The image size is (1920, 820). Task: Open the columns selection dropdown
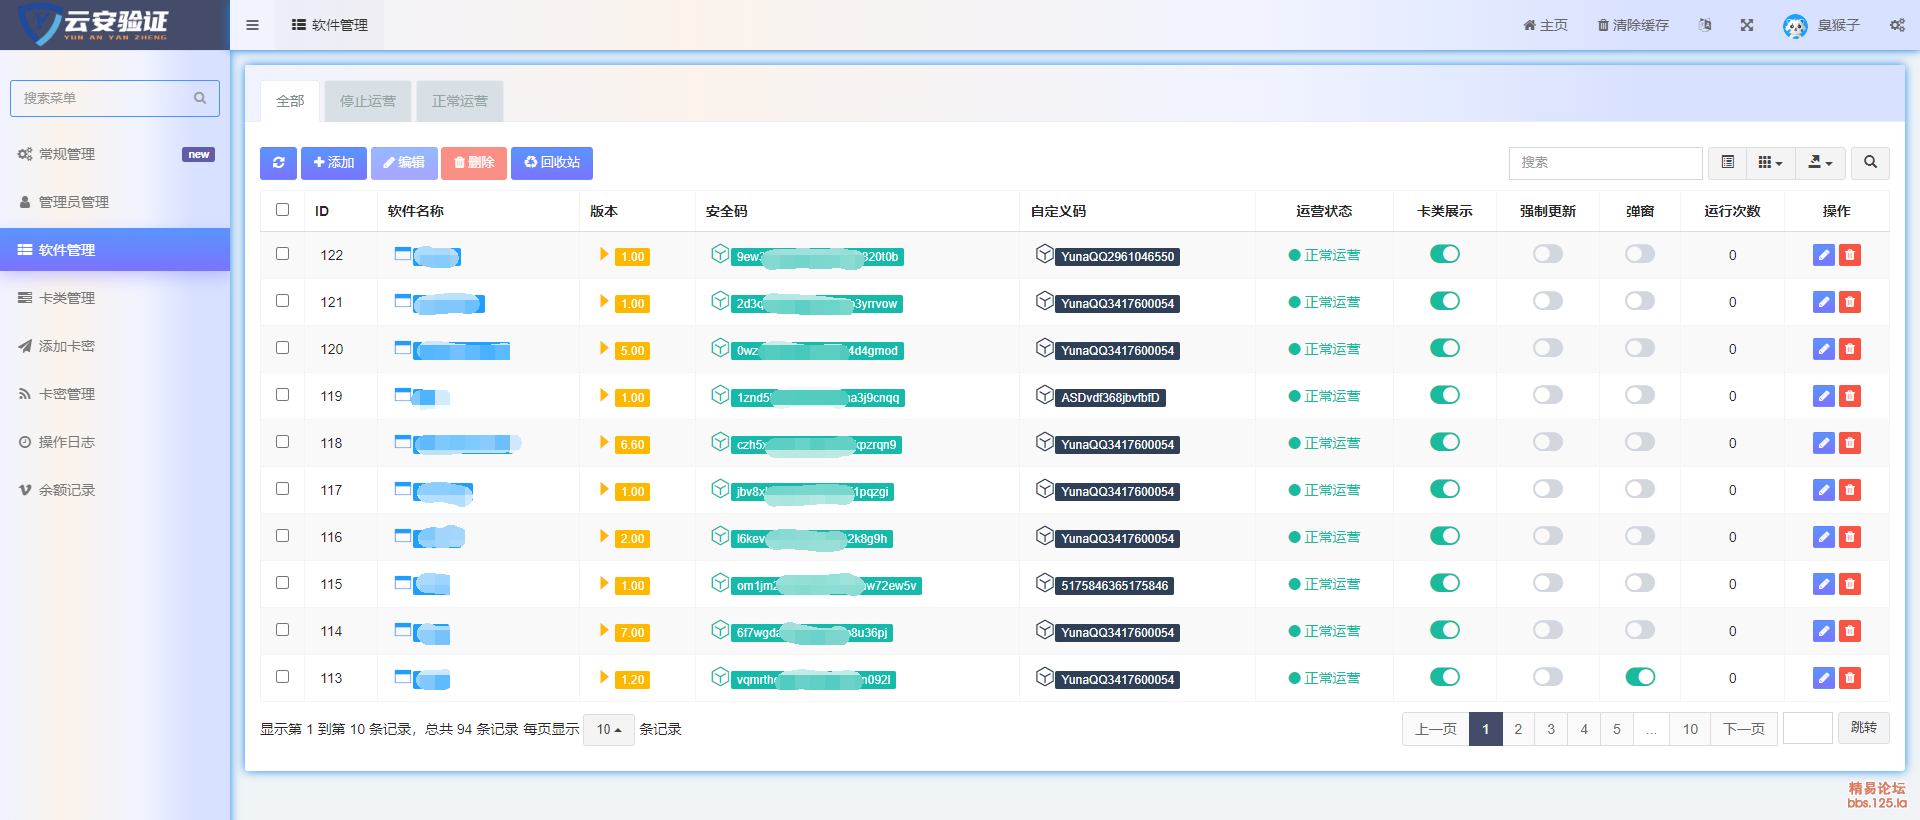(x=1770, y=162)
